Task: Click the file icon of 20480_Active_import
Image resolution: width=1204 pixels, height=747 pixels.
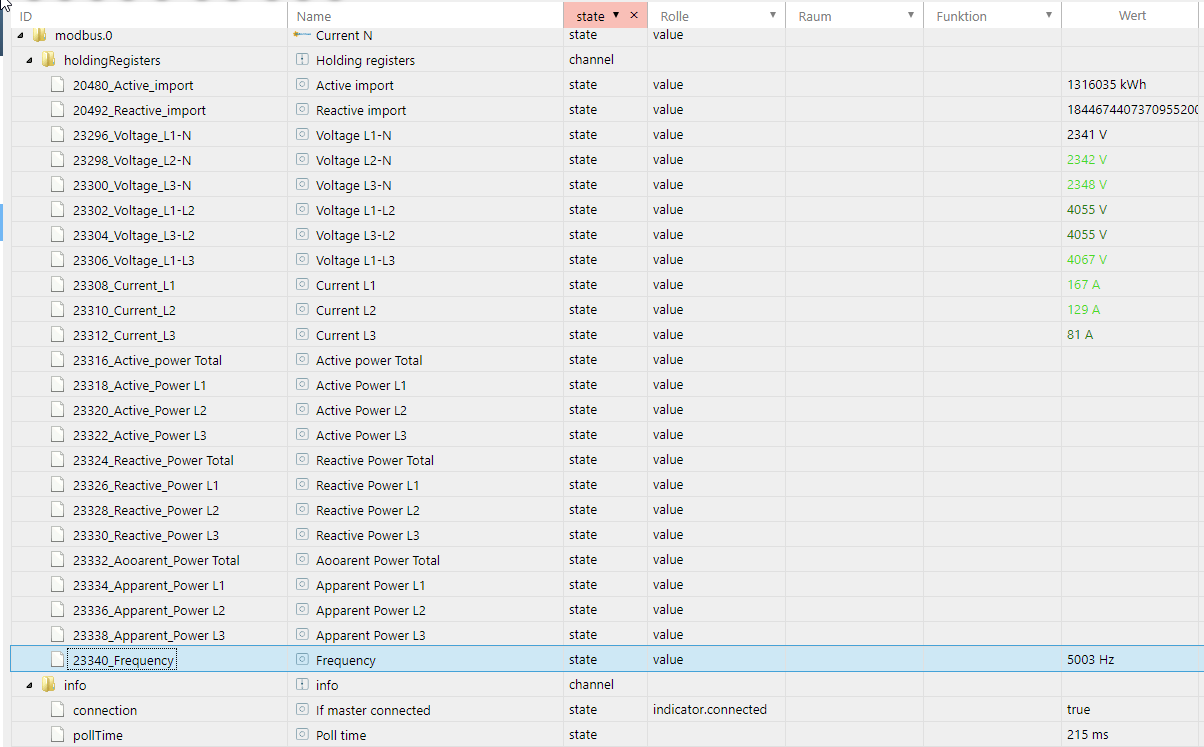Action: 58,85
